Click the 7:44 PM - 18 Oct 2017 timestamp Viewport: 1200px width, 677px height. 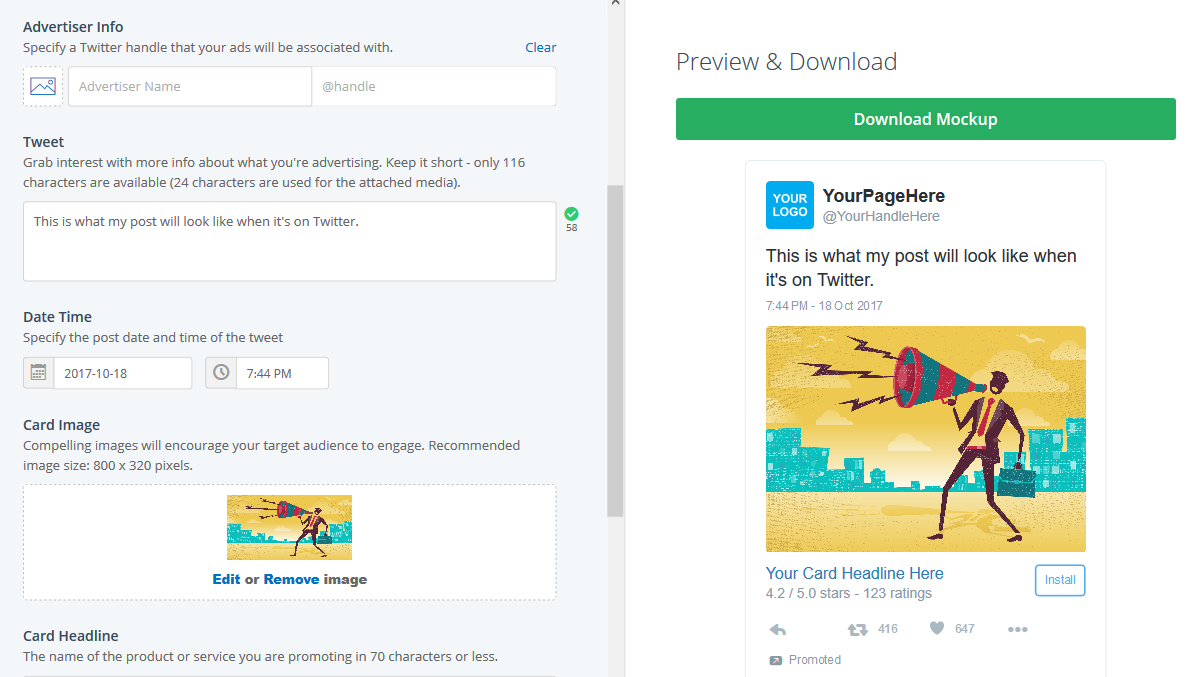tap(825, 306)
